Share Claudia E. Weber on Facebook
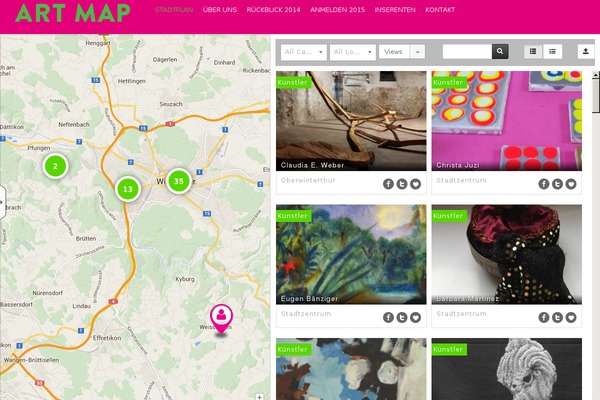 pos(388,184)
